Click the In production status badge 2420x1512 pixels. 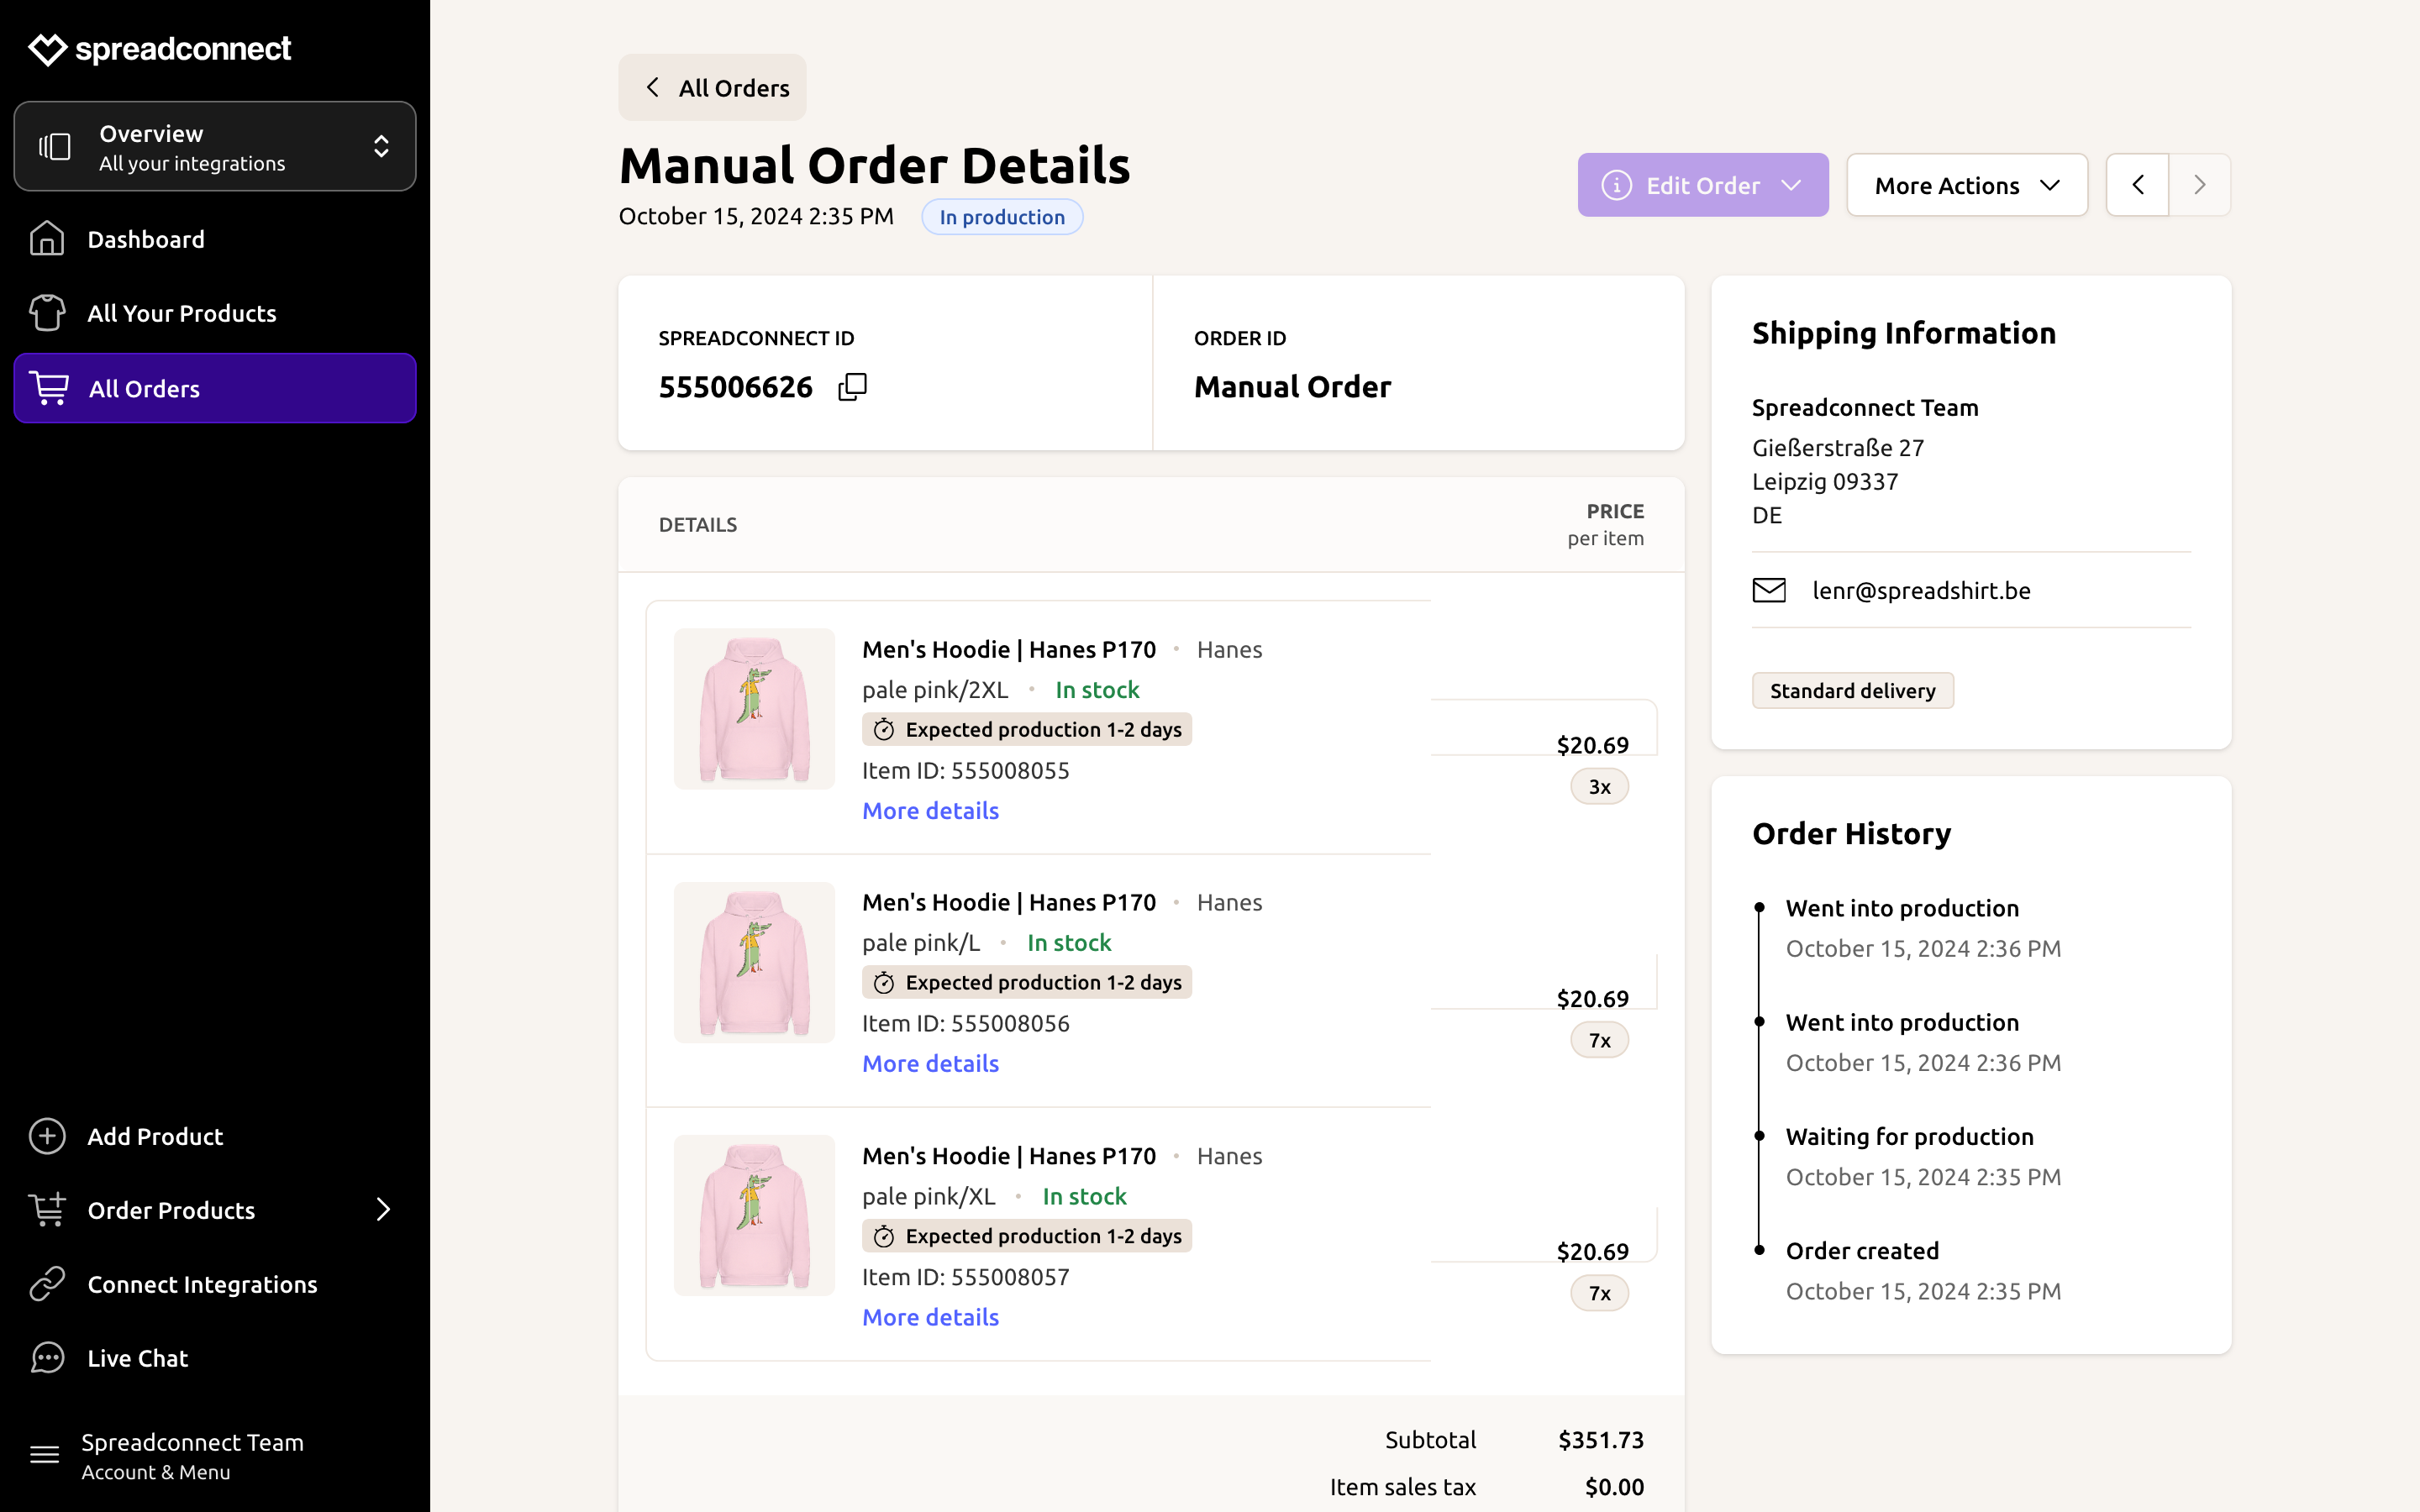coord(1002,217)
